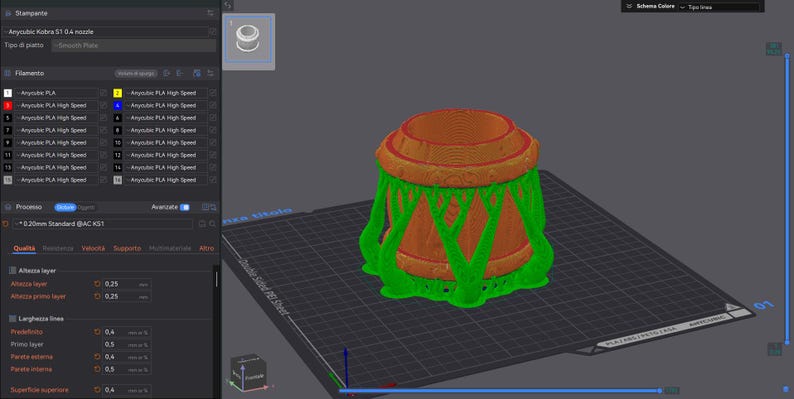Reset the Parete interna value

(97, 369)
